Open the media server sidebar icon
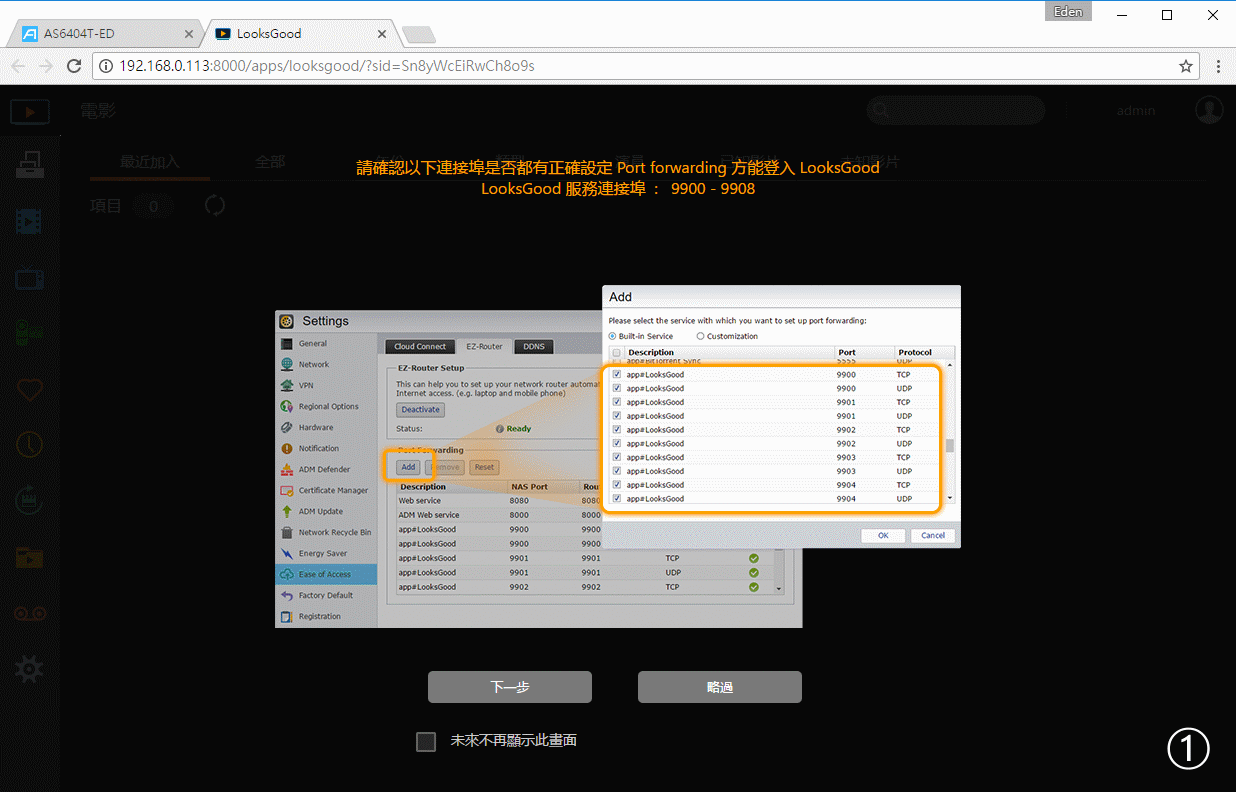This screenshot has height=792, width=1236. [x=30, y=164]
